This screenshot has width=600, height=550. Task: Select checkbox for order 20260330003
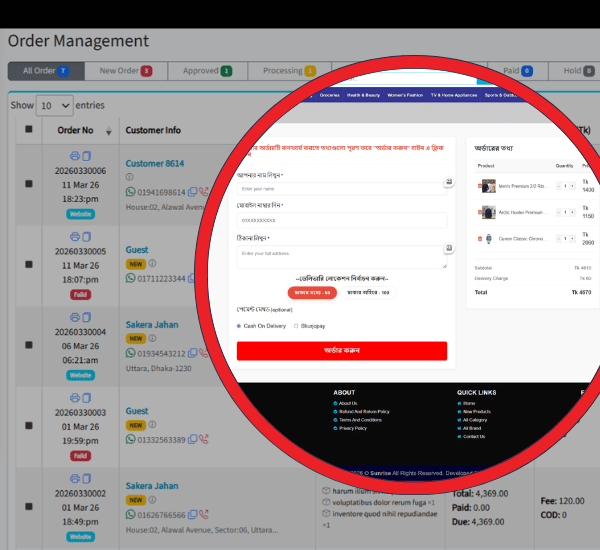tap(29, 426)
